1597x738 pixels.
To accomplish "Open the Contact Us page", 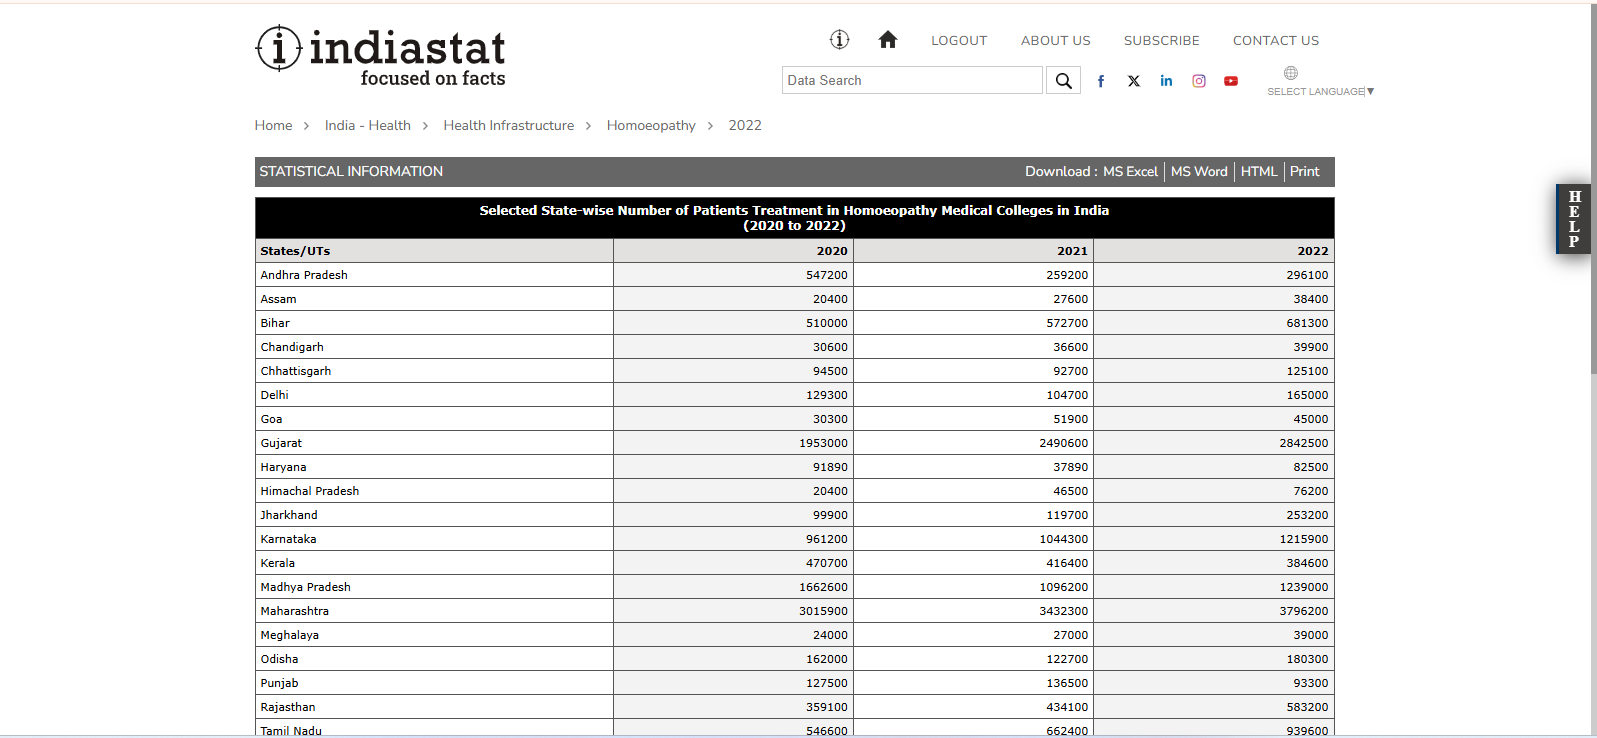I will click(x=1275, y=41).
